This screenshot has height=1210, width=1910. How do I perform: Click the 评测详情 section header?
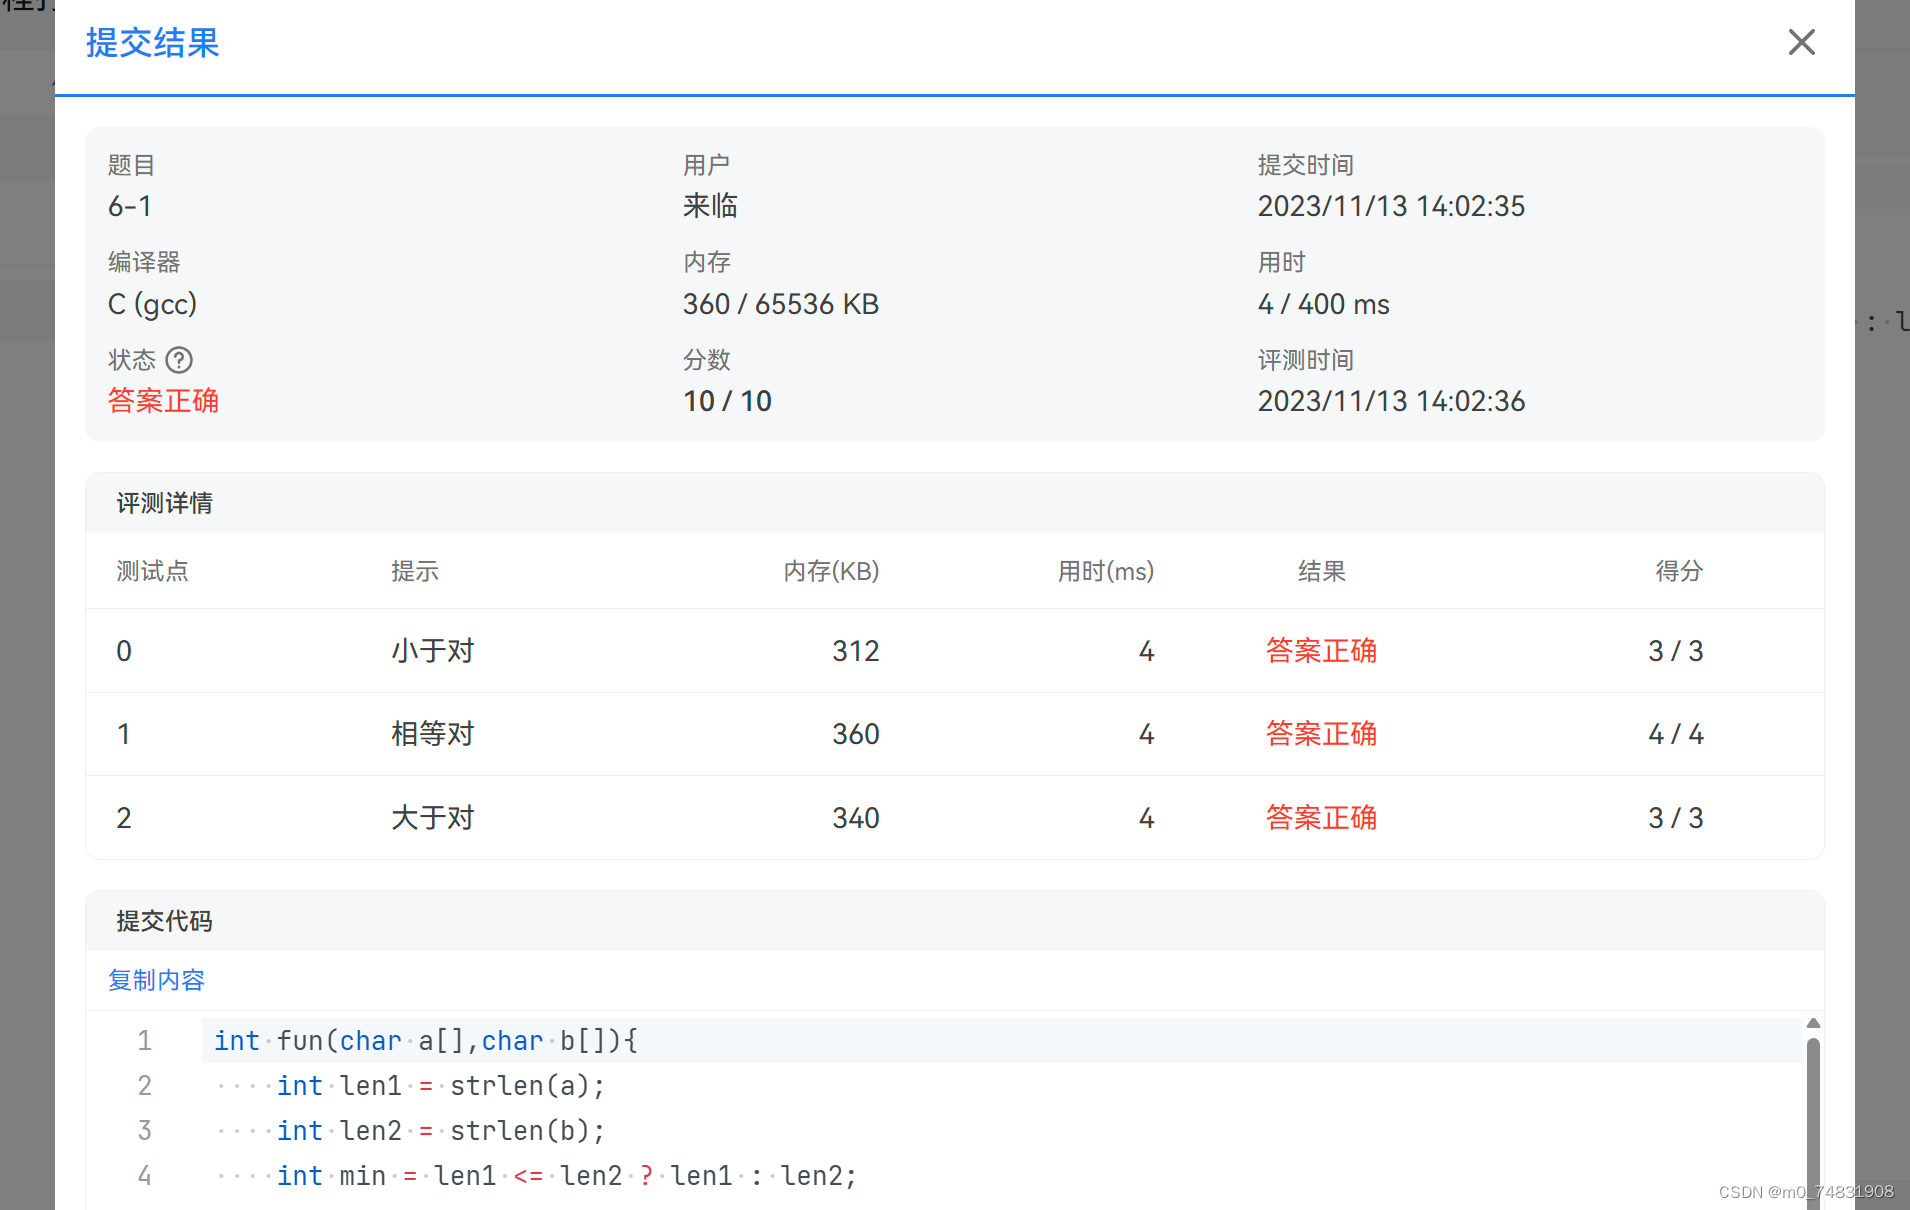click(164, 503)
